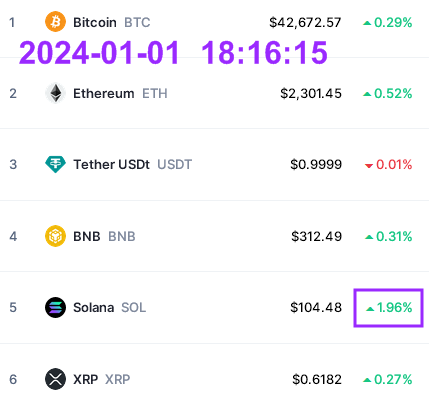The height and width of the screenshot is (401, 429).
Task: Click the green up arrow beside 0.29%
Action: pos(367,23)
